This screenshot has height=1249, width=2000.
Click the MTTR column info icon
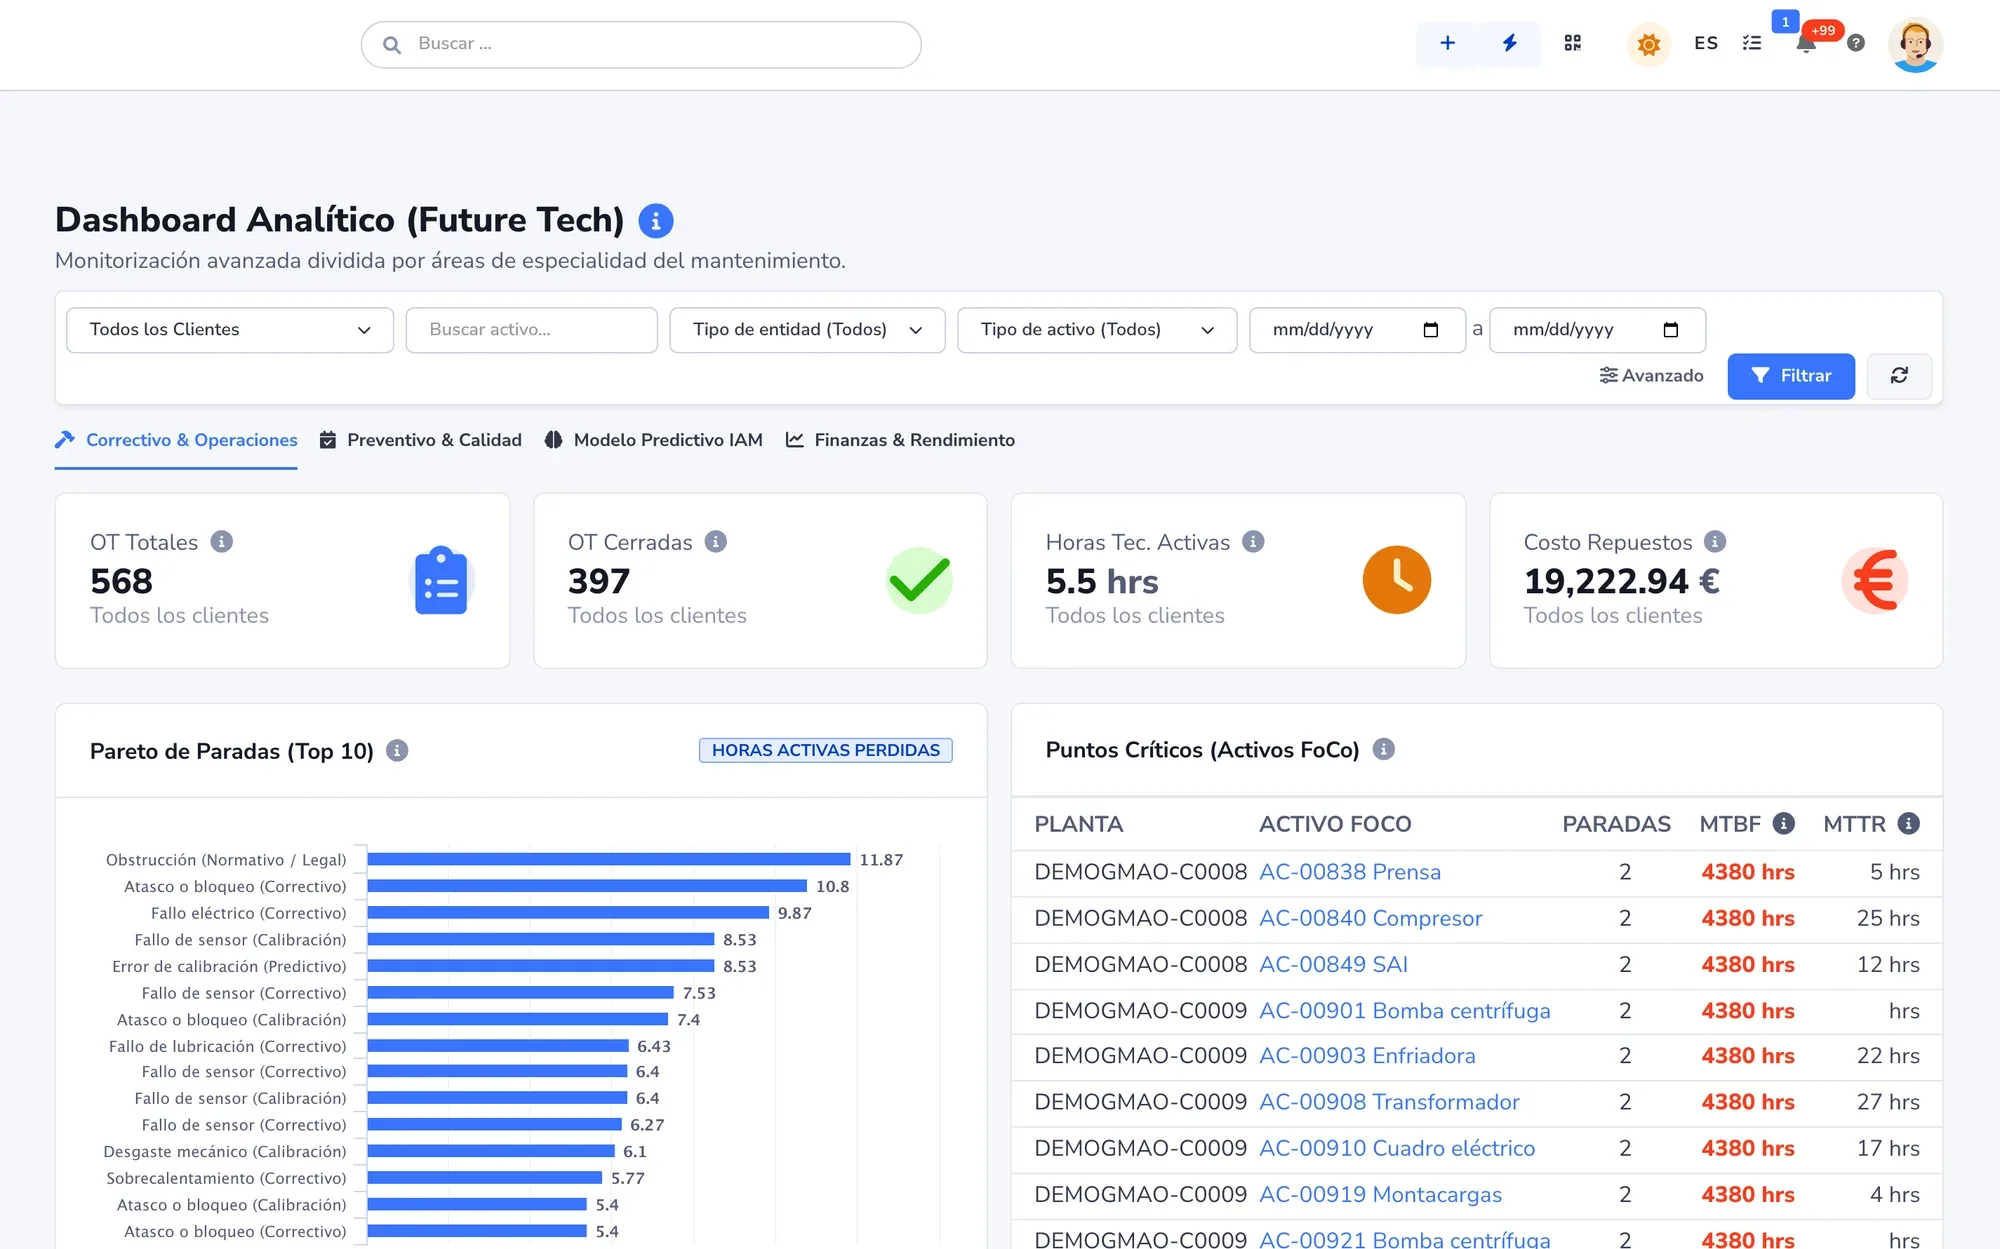click(x=1909, y=823)
